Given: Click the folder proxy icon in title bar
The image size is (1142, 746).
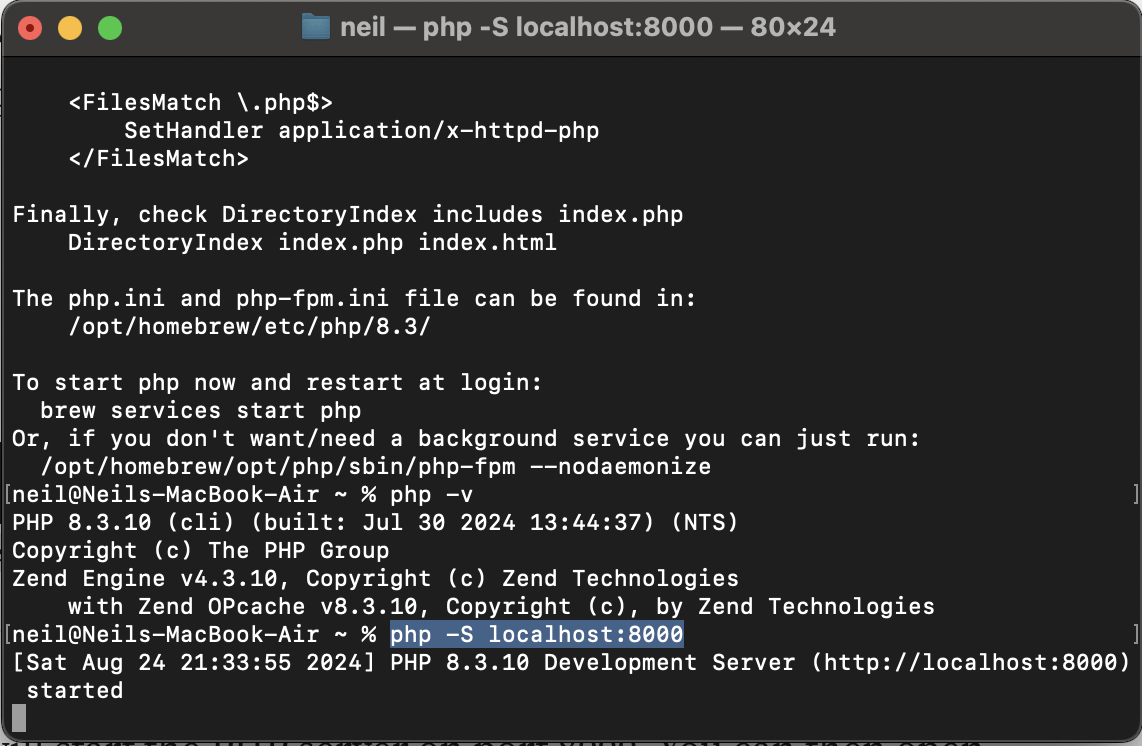Looking at the screenshot, I should (x=316, y=27).
